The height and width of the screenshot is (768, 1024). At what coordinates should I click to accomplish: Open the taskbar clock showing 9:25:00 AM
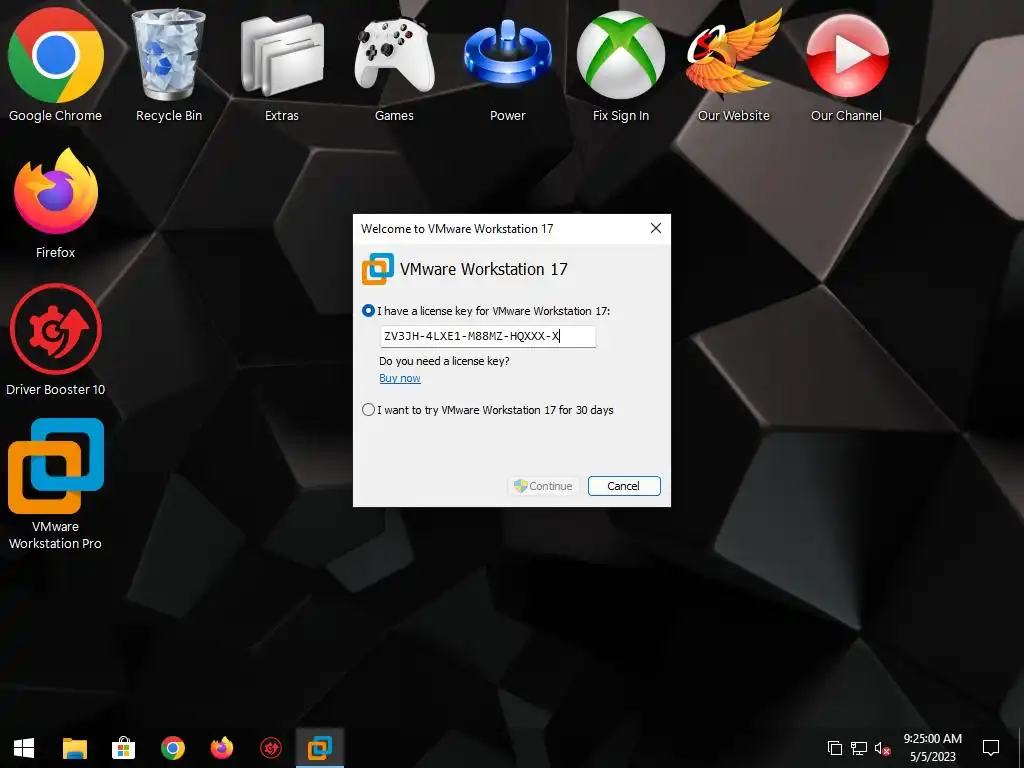point(933,748)
